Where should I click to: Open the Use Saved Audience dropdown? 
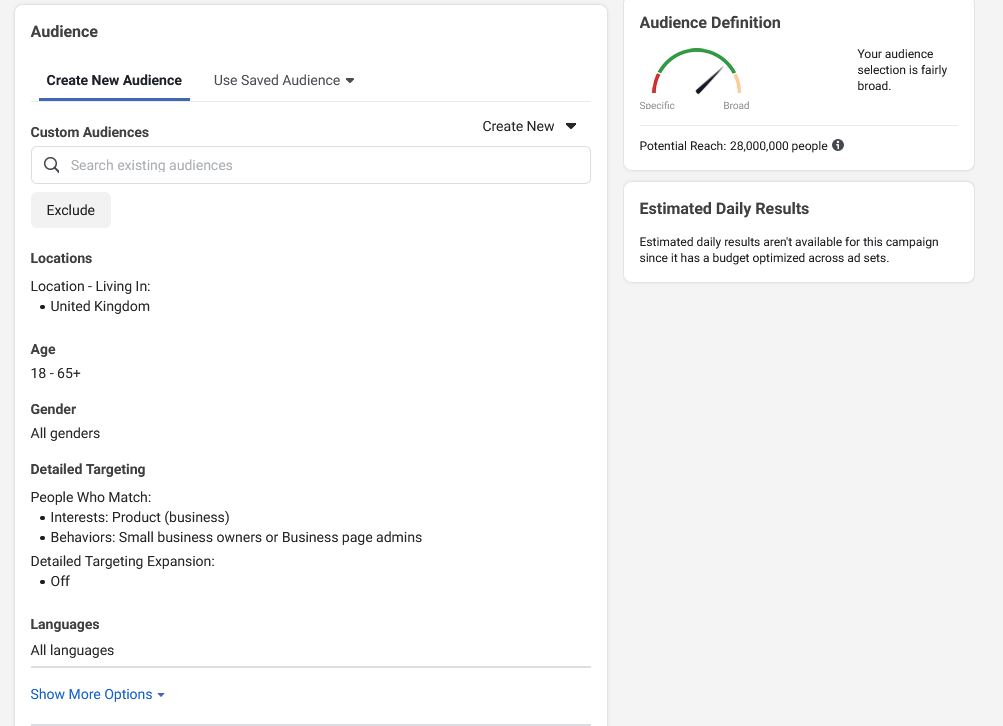(284, 81)
